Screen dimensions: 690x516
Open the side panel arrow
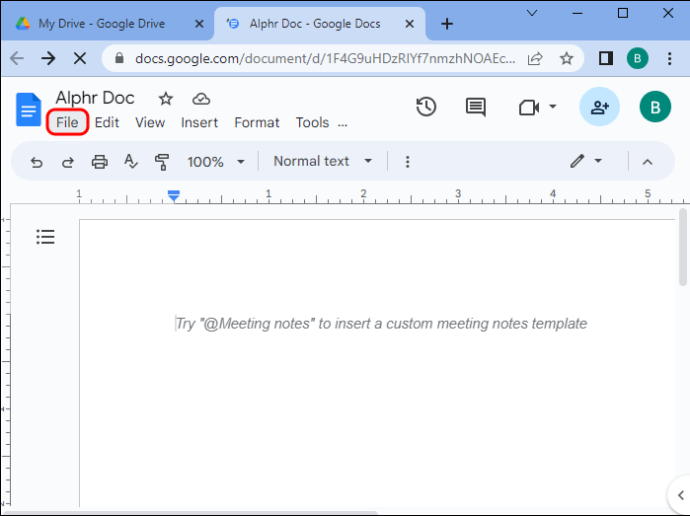[x=680, y=494]
